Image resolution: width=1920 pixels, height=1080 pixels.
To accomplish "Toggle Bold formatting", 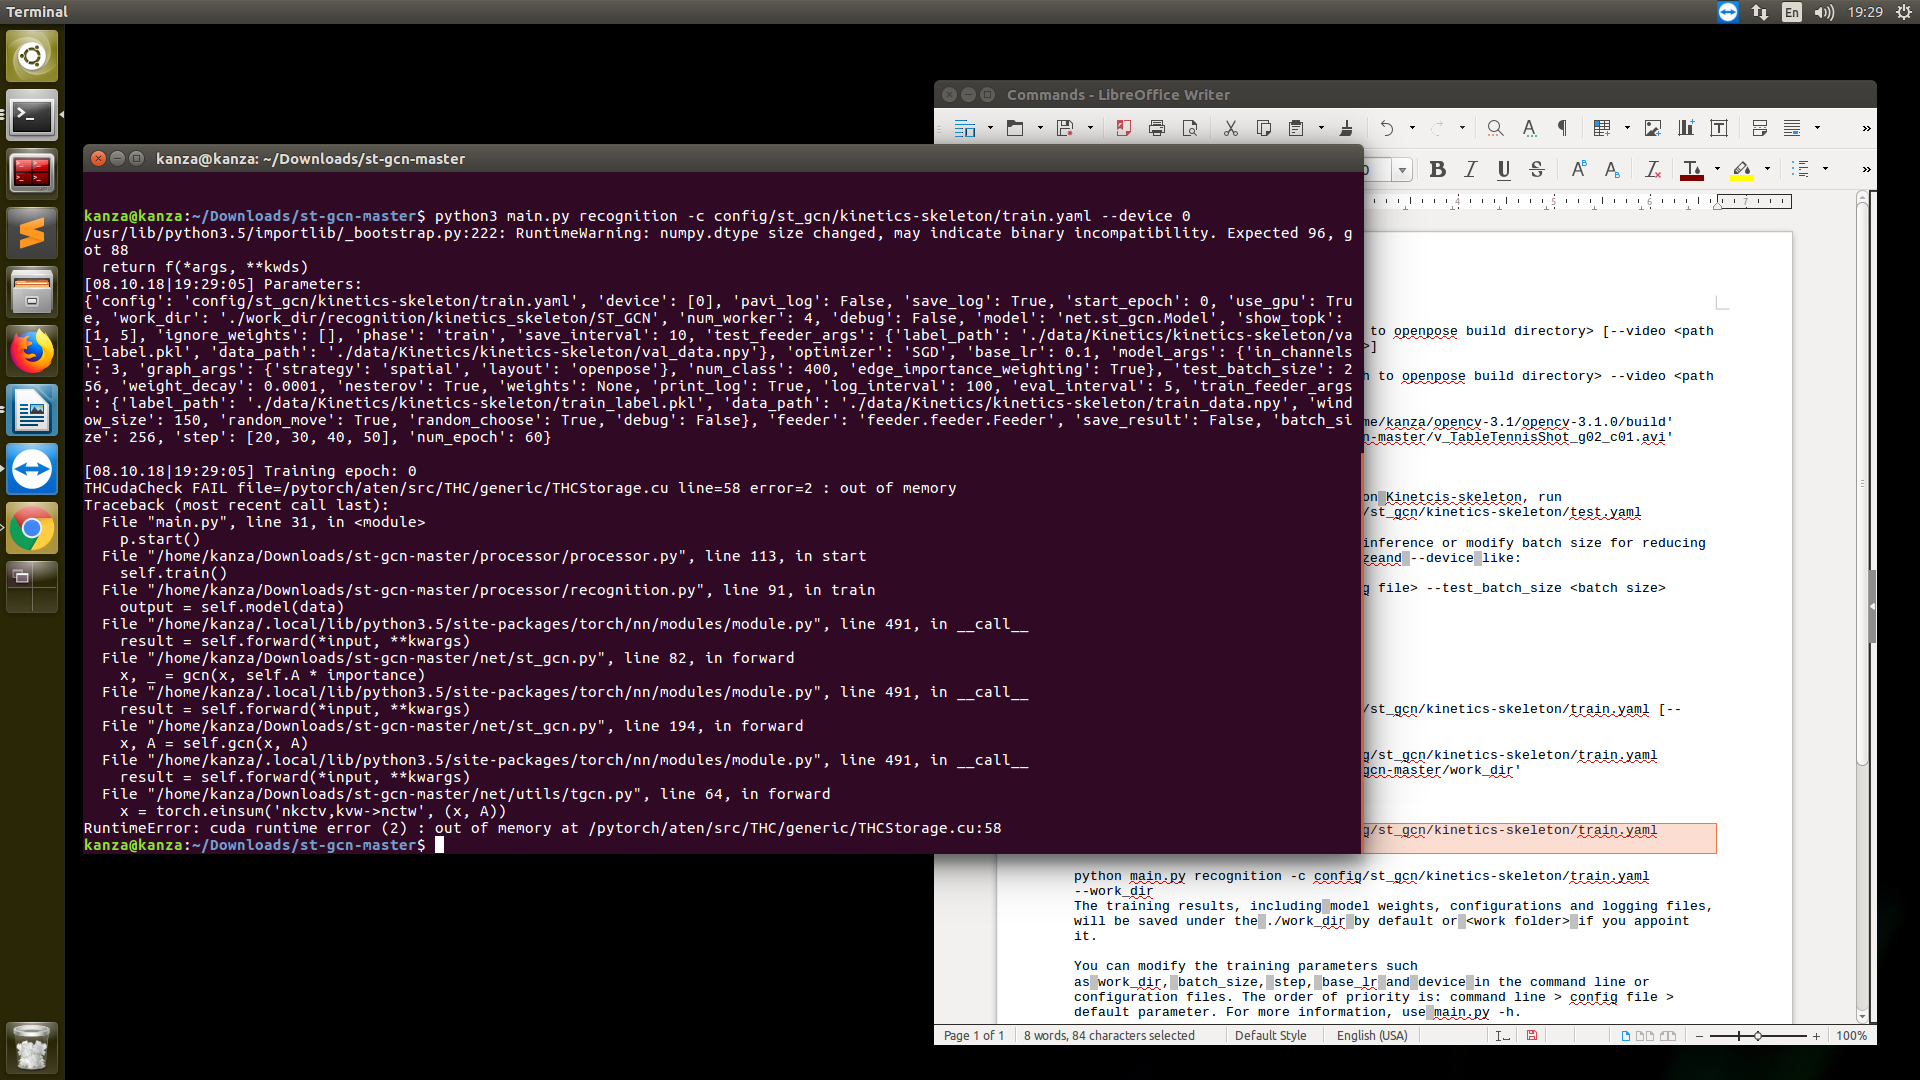I will [1438, 169].
